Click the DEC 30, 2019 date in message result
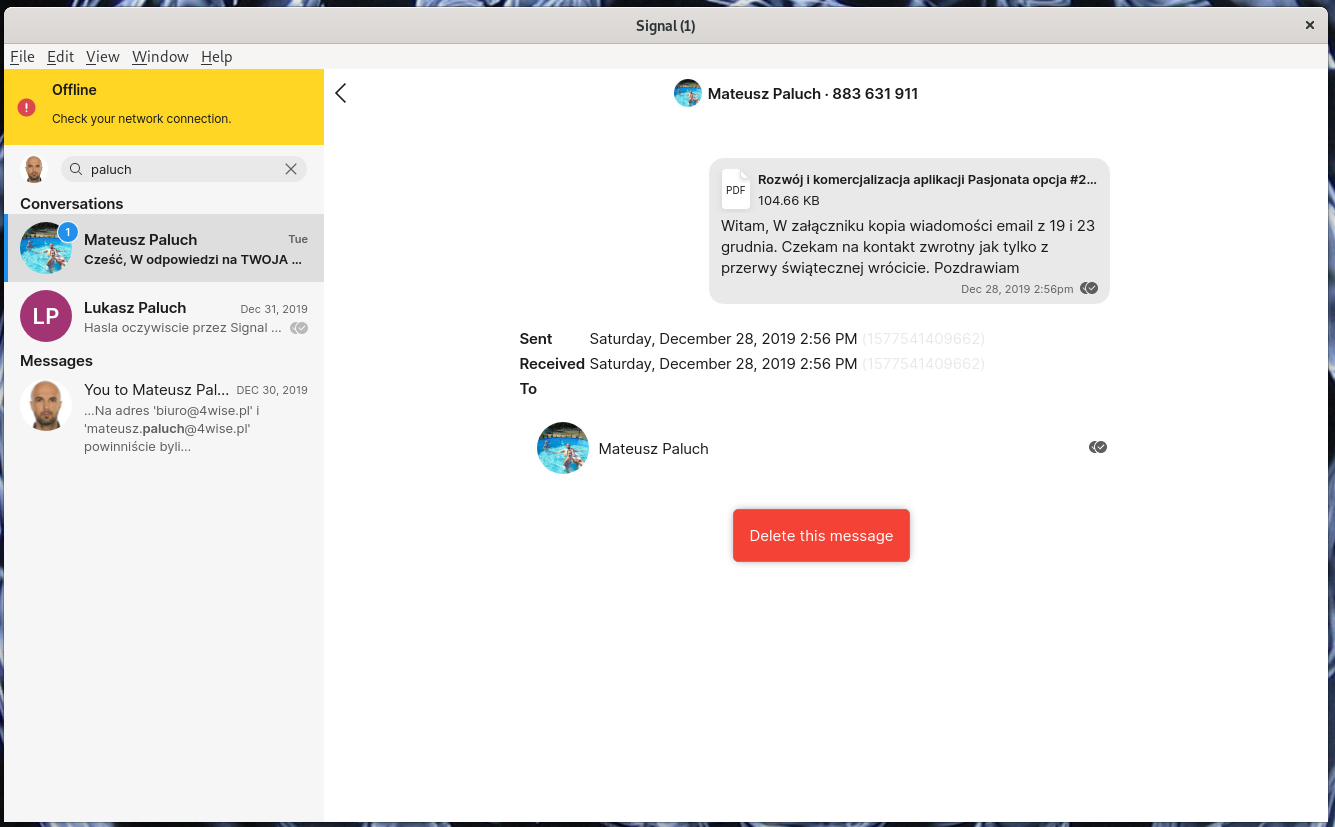Image resolution: width=1335 pixels, height=827 pixels. [x=272, y=390]
